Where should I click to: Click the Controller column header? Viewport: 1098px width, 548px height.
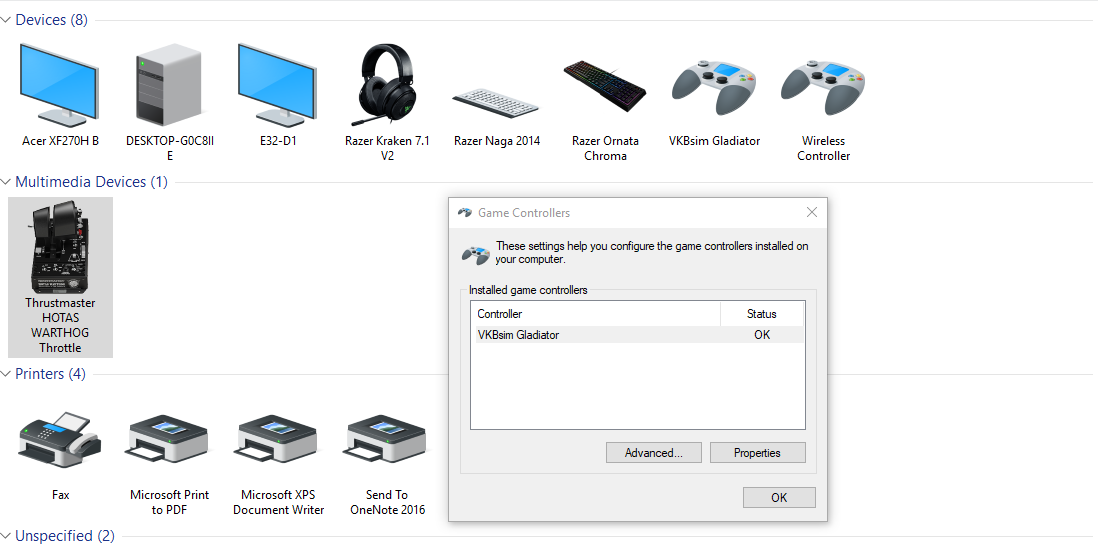[x=595, y=314]
